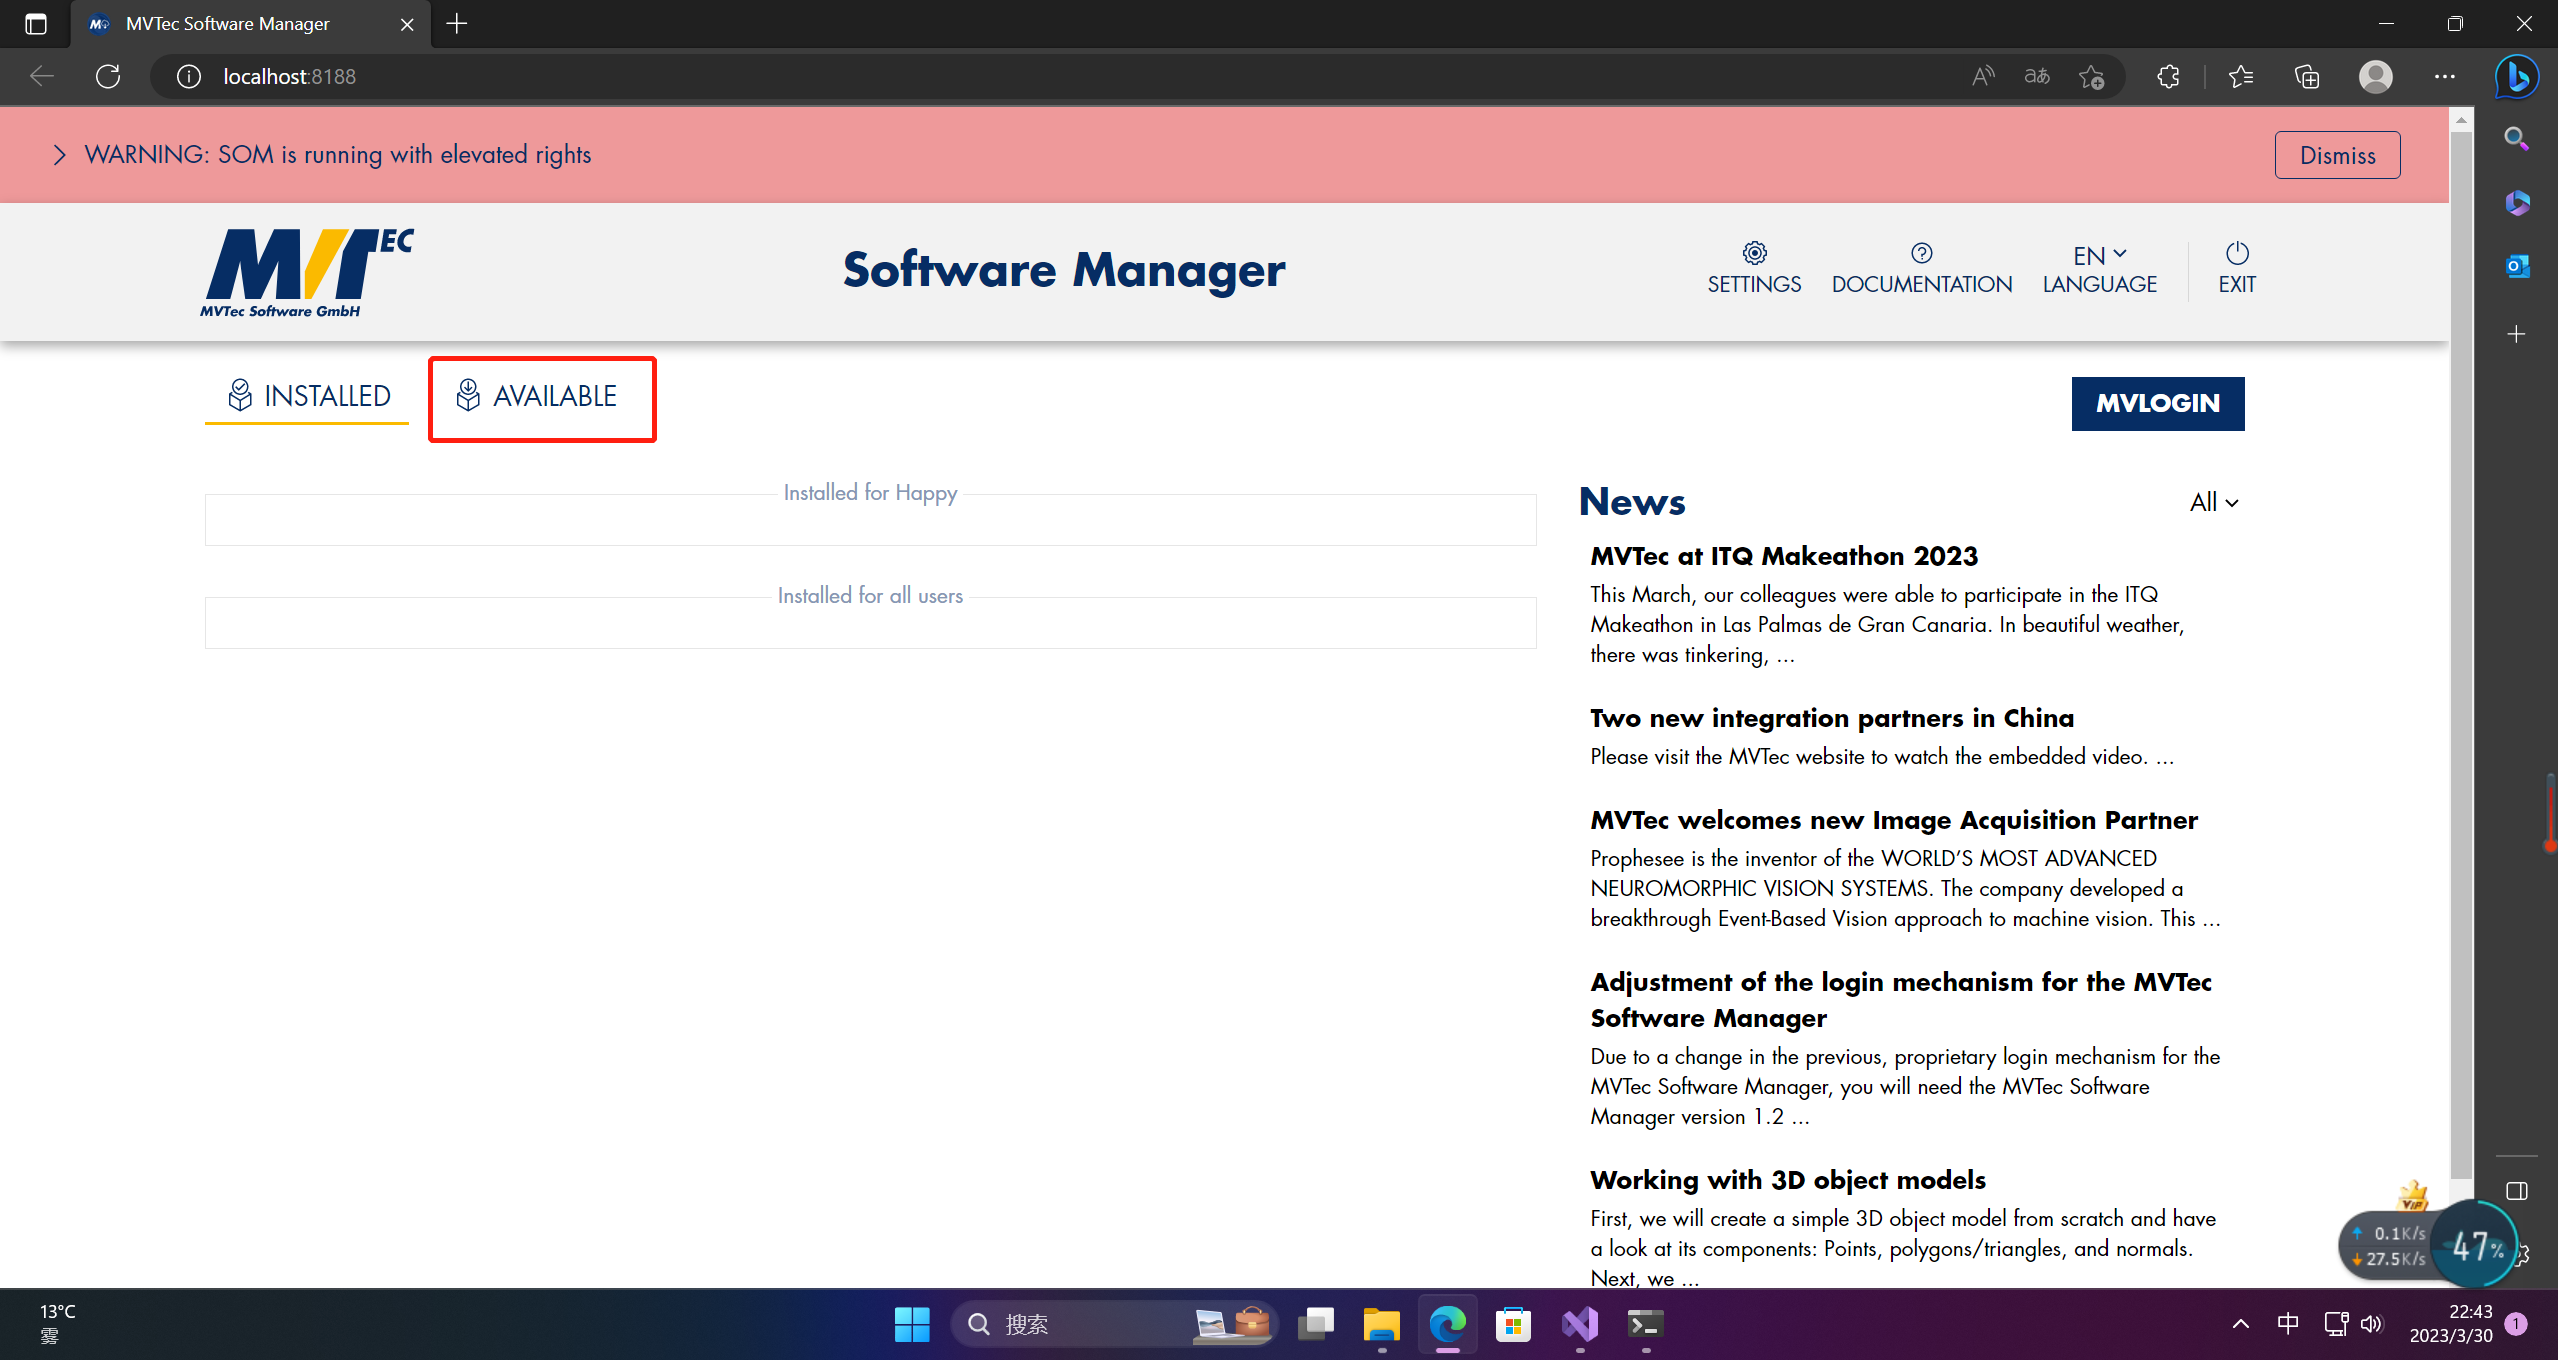Open Visual Studio from the taskbar
Viewport: 2558px width, 1360px height.
point(1580,1324)
